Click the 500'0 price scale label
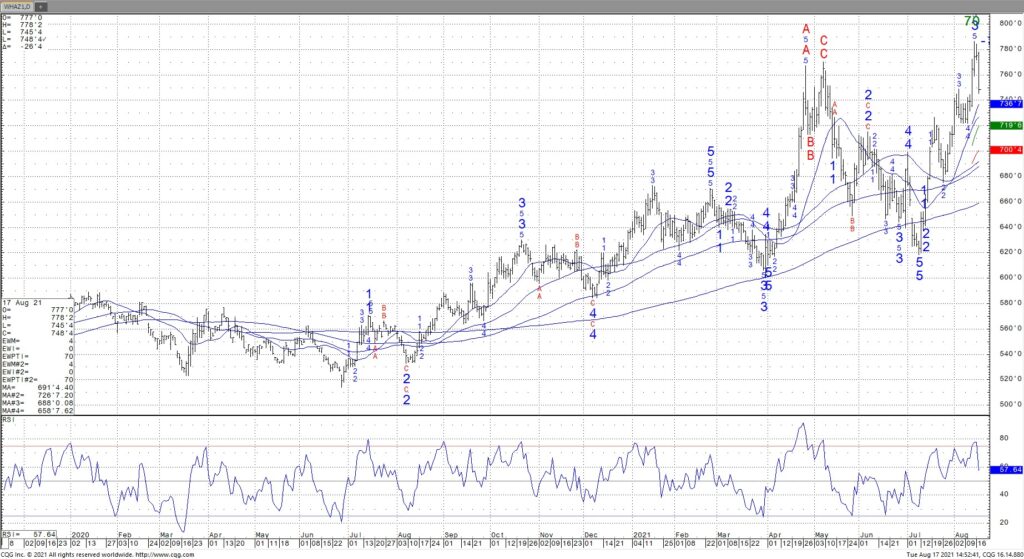This screenshot has height=559, width=1024. pos(1007,404)
